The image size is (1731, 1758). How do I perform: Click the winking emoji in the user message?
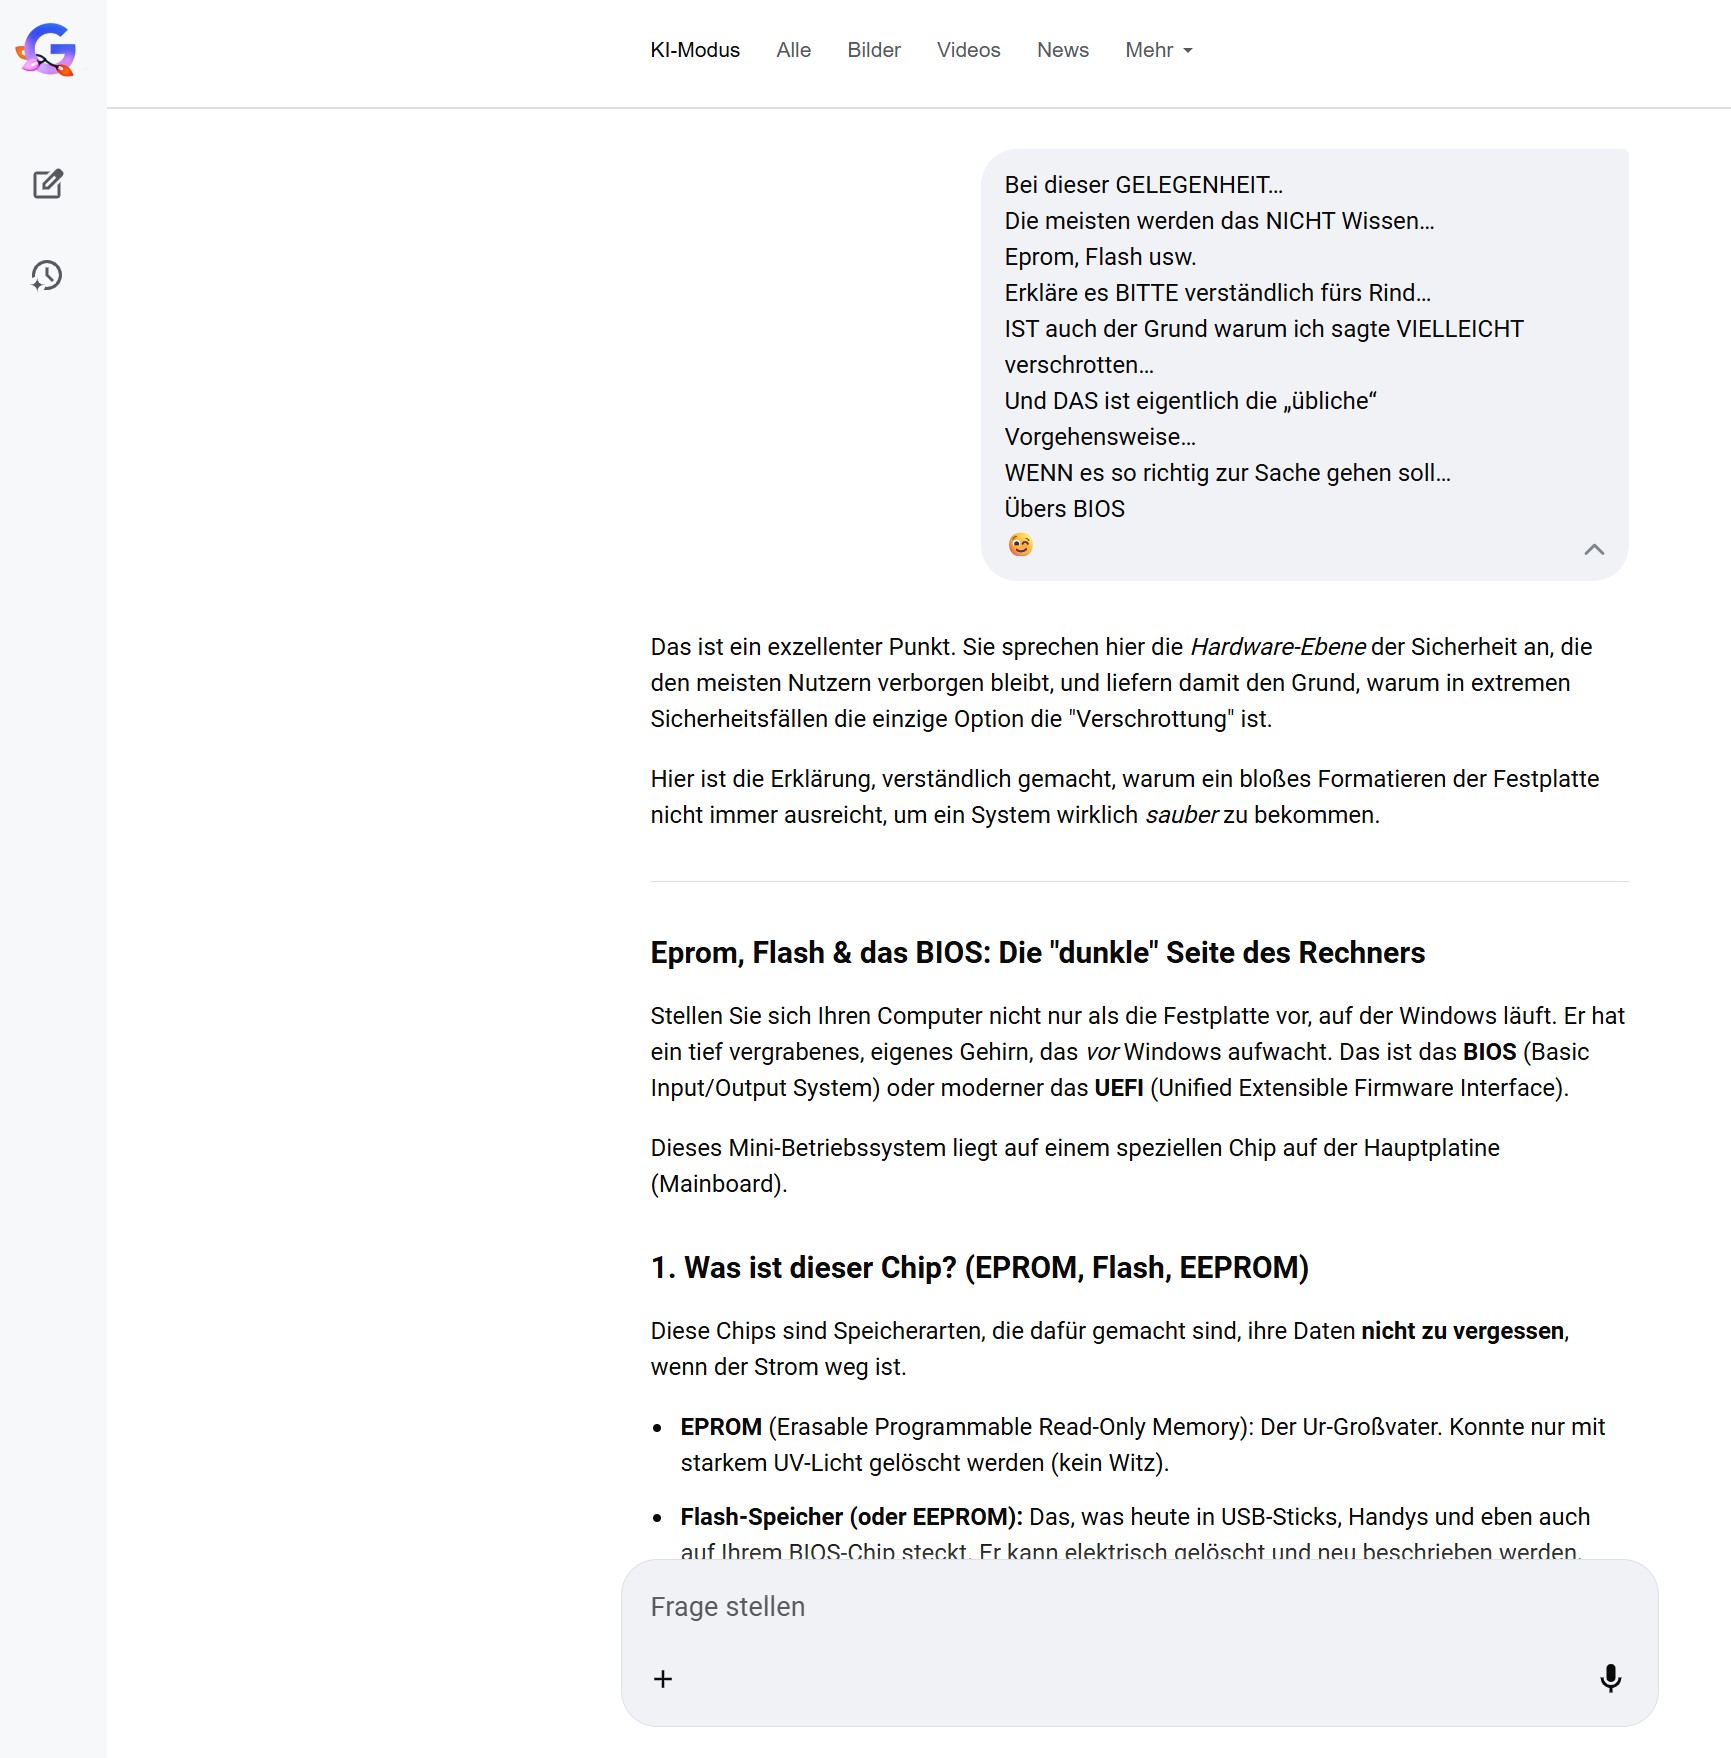click(x=1020, y=545)
